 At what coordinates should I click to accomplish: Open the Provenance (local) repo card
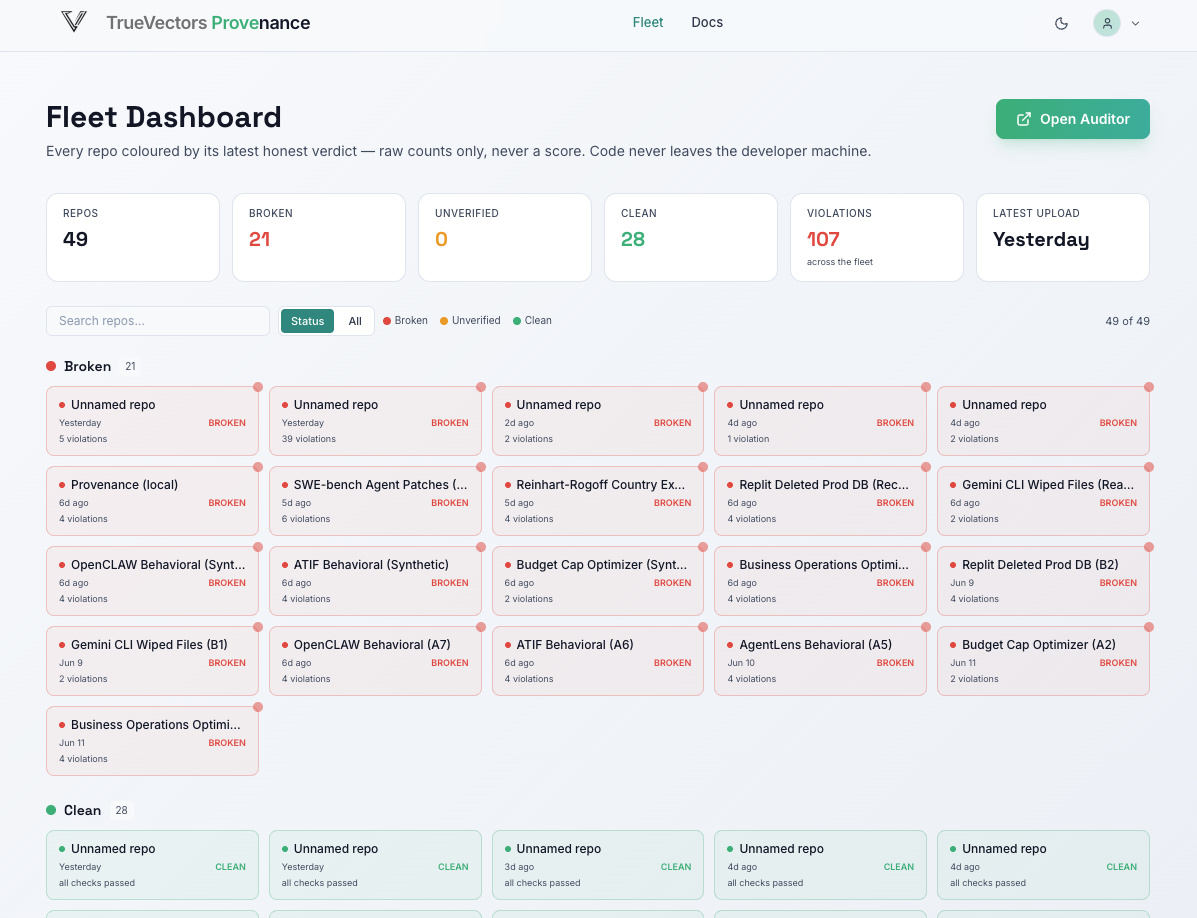tap(153, 501)
